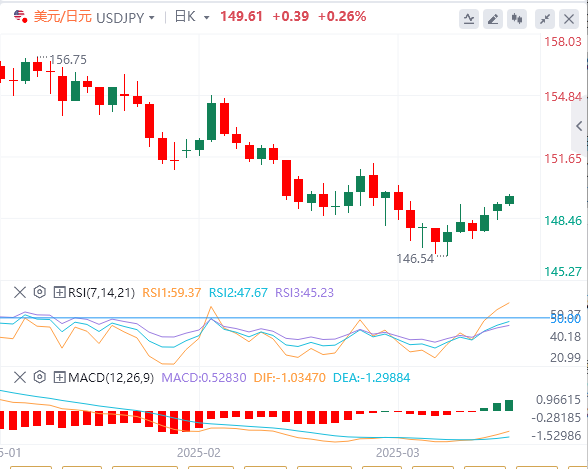This screenshot has width=588, height=469.
Task: Open the indicator line chart tool
Action: [469, 19]
